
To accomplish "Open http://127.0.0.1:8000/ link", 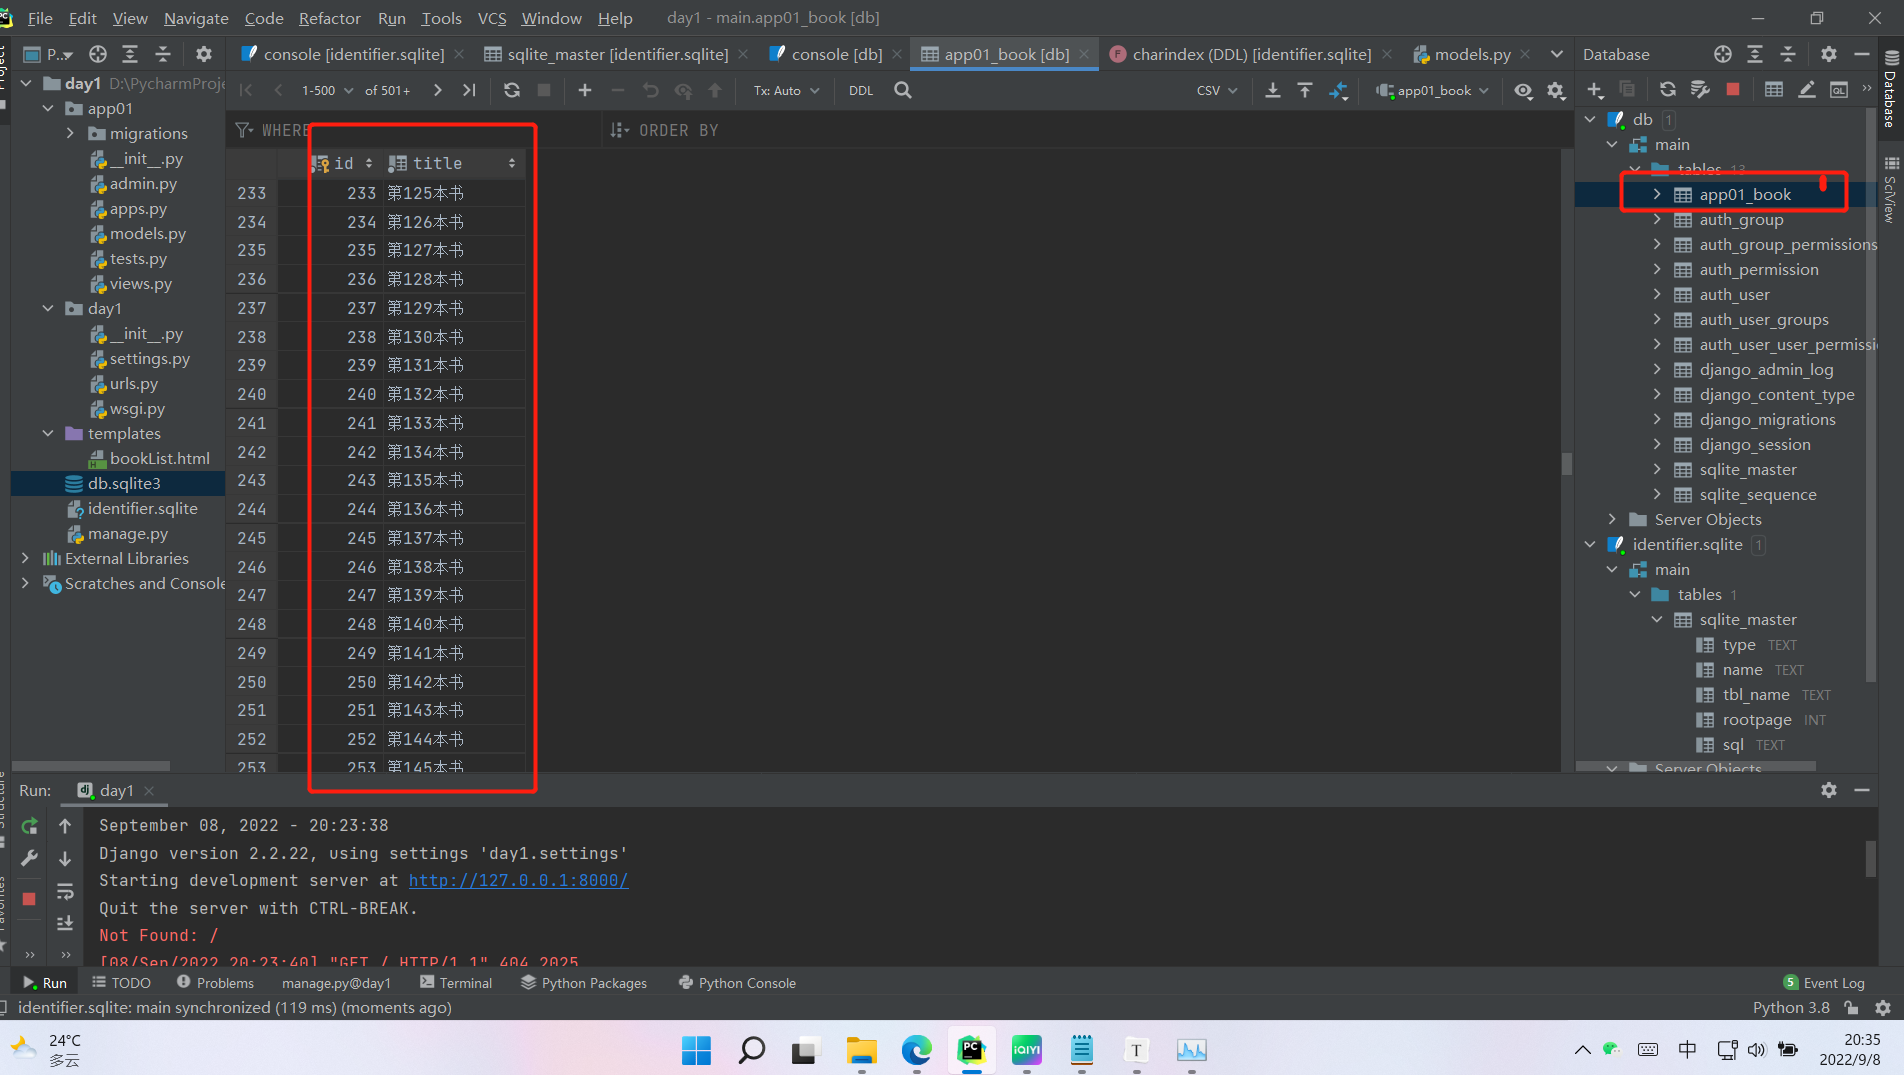I will click(518, 880).
